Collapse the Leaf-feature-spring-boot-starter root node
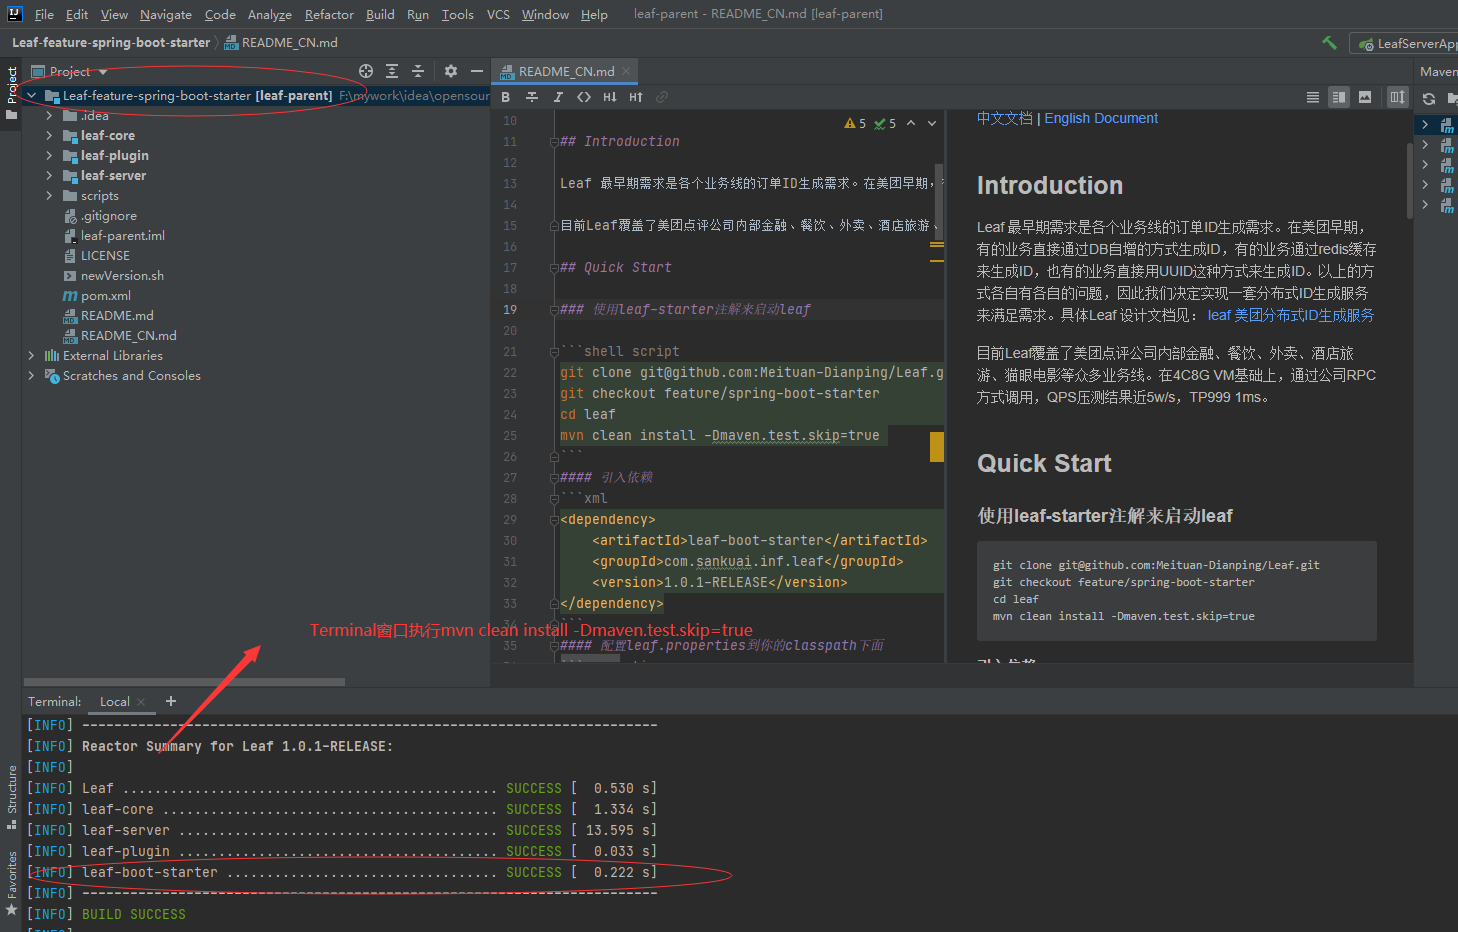 31,96
